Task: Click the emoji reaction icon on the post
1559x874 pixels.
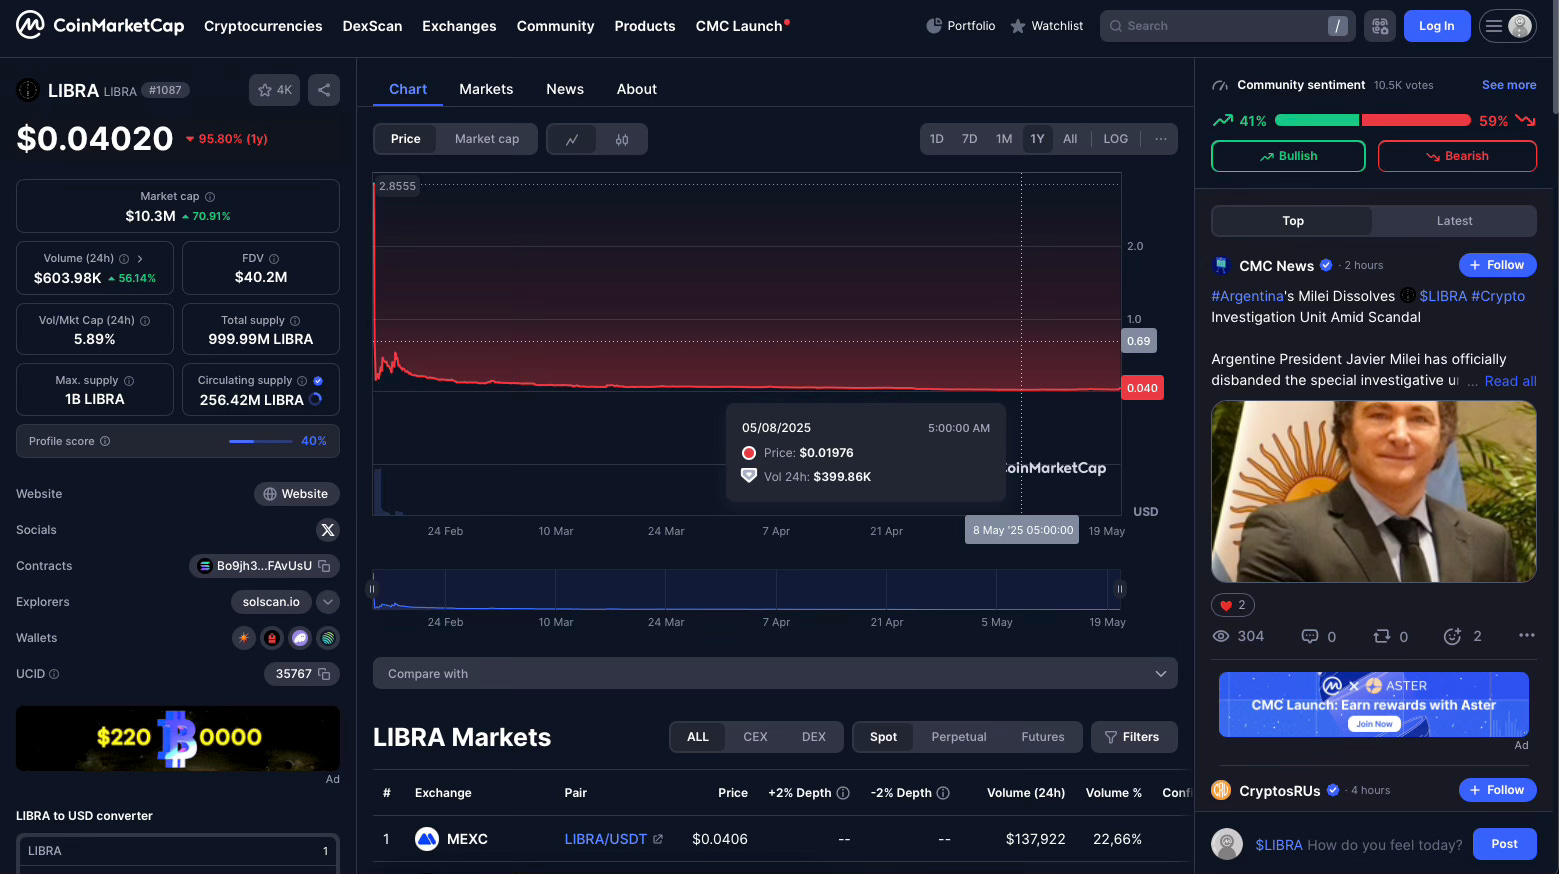Action: point(1453,636)
